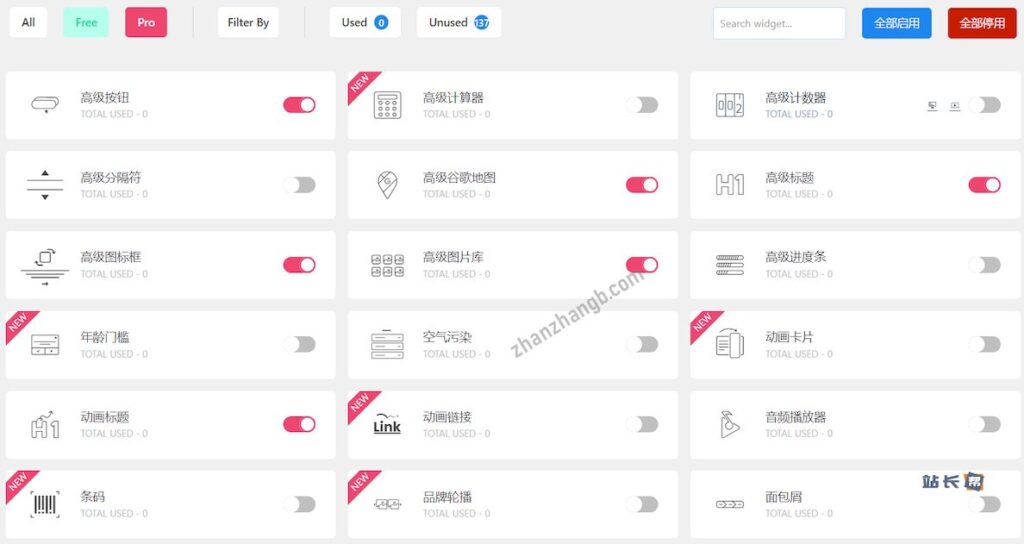
Task: Click the 条码 widget name
Action: [93, 497]
